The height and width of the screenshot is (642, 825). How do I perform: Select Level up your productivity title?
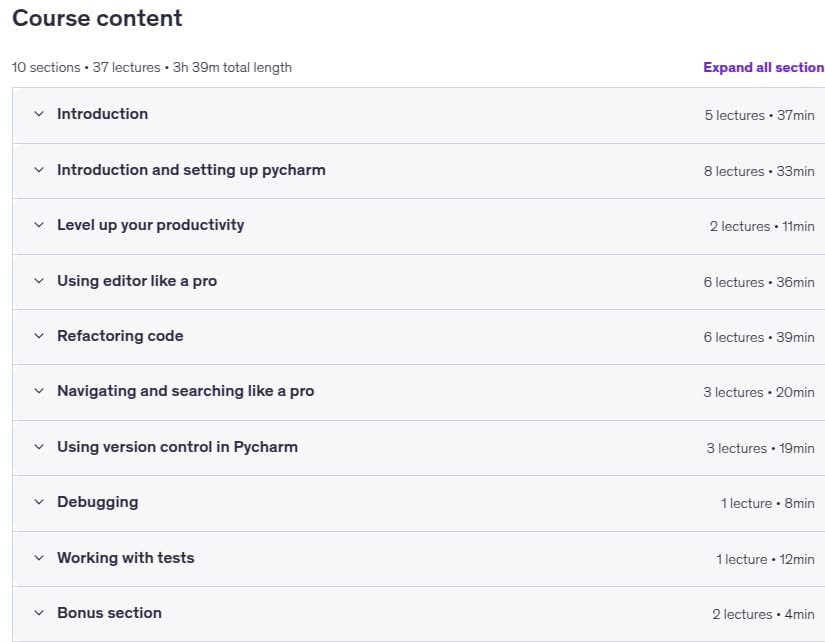click(x=150, y=225)
